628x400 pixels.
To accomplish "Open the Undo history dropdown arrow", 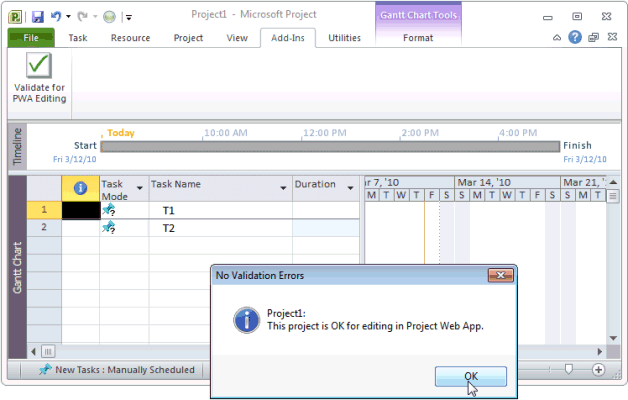I will (68, 16).
